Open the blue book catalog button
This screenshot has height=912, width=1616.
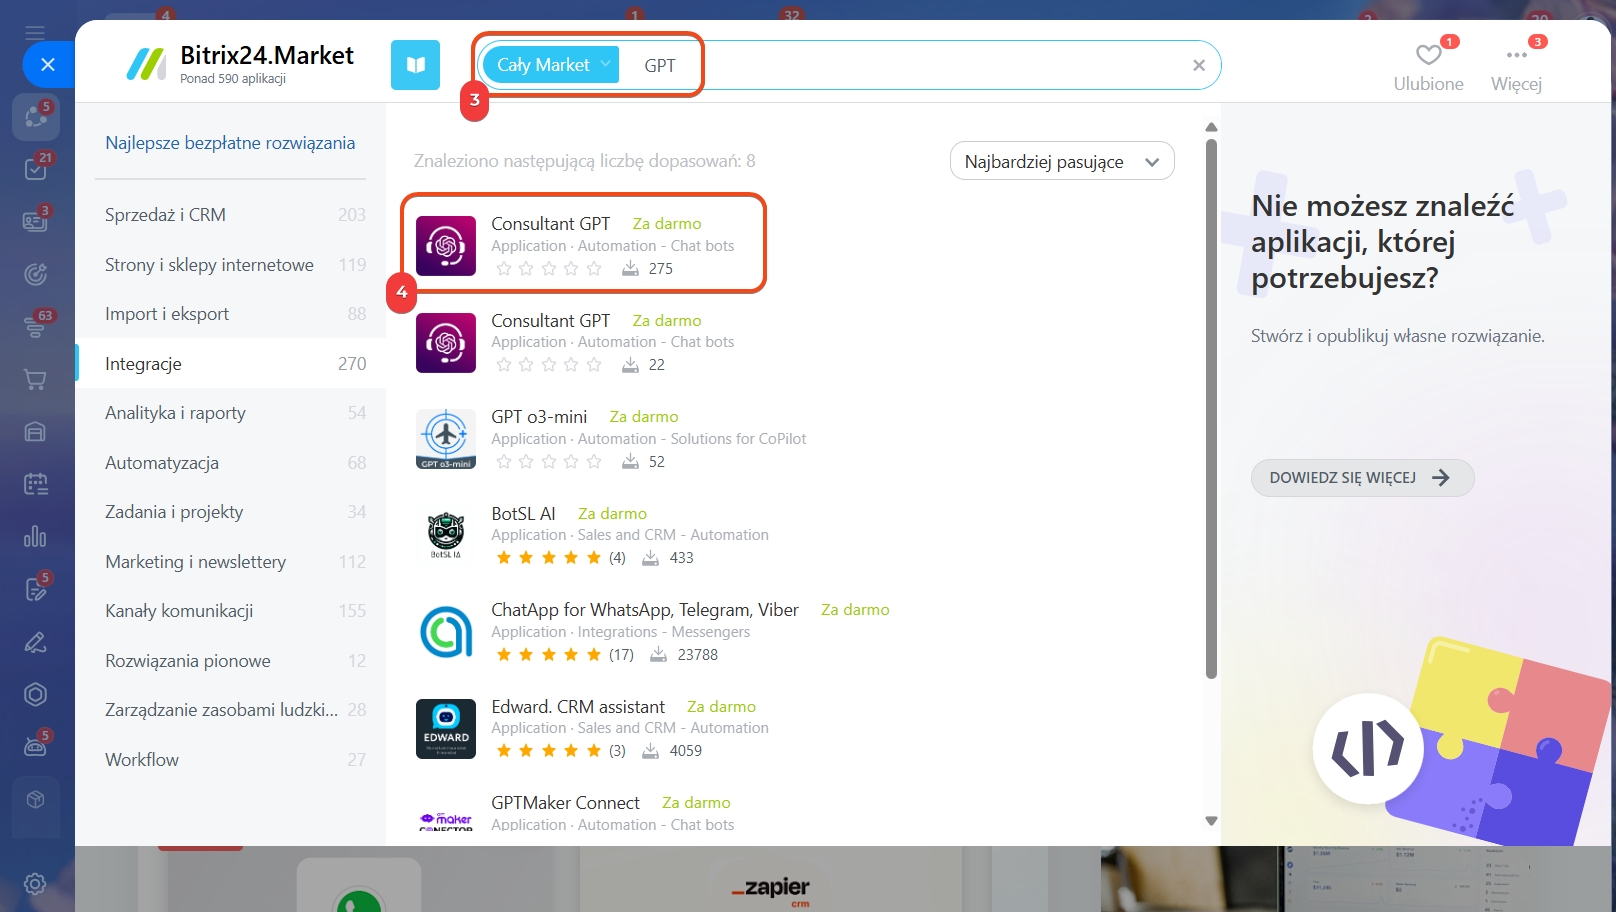click(x=416, y=65)
